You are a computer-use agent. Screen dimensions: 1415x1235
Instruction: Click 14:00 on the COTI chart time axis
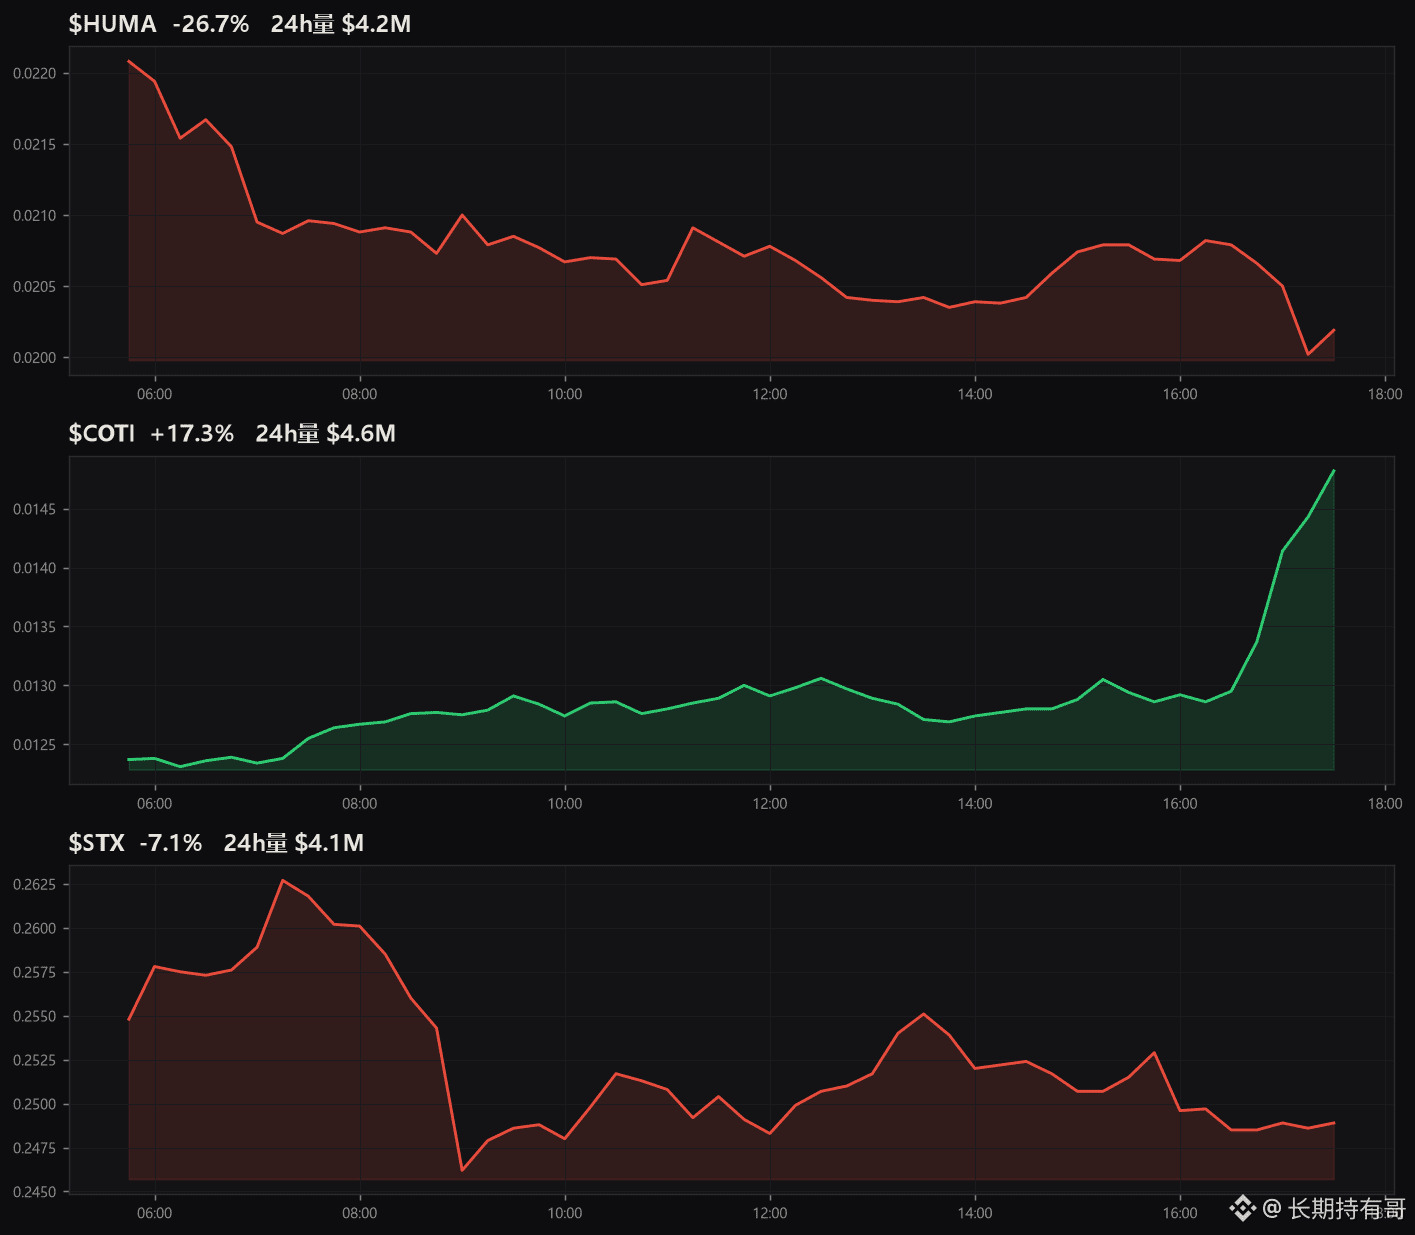tap(975, 804)
